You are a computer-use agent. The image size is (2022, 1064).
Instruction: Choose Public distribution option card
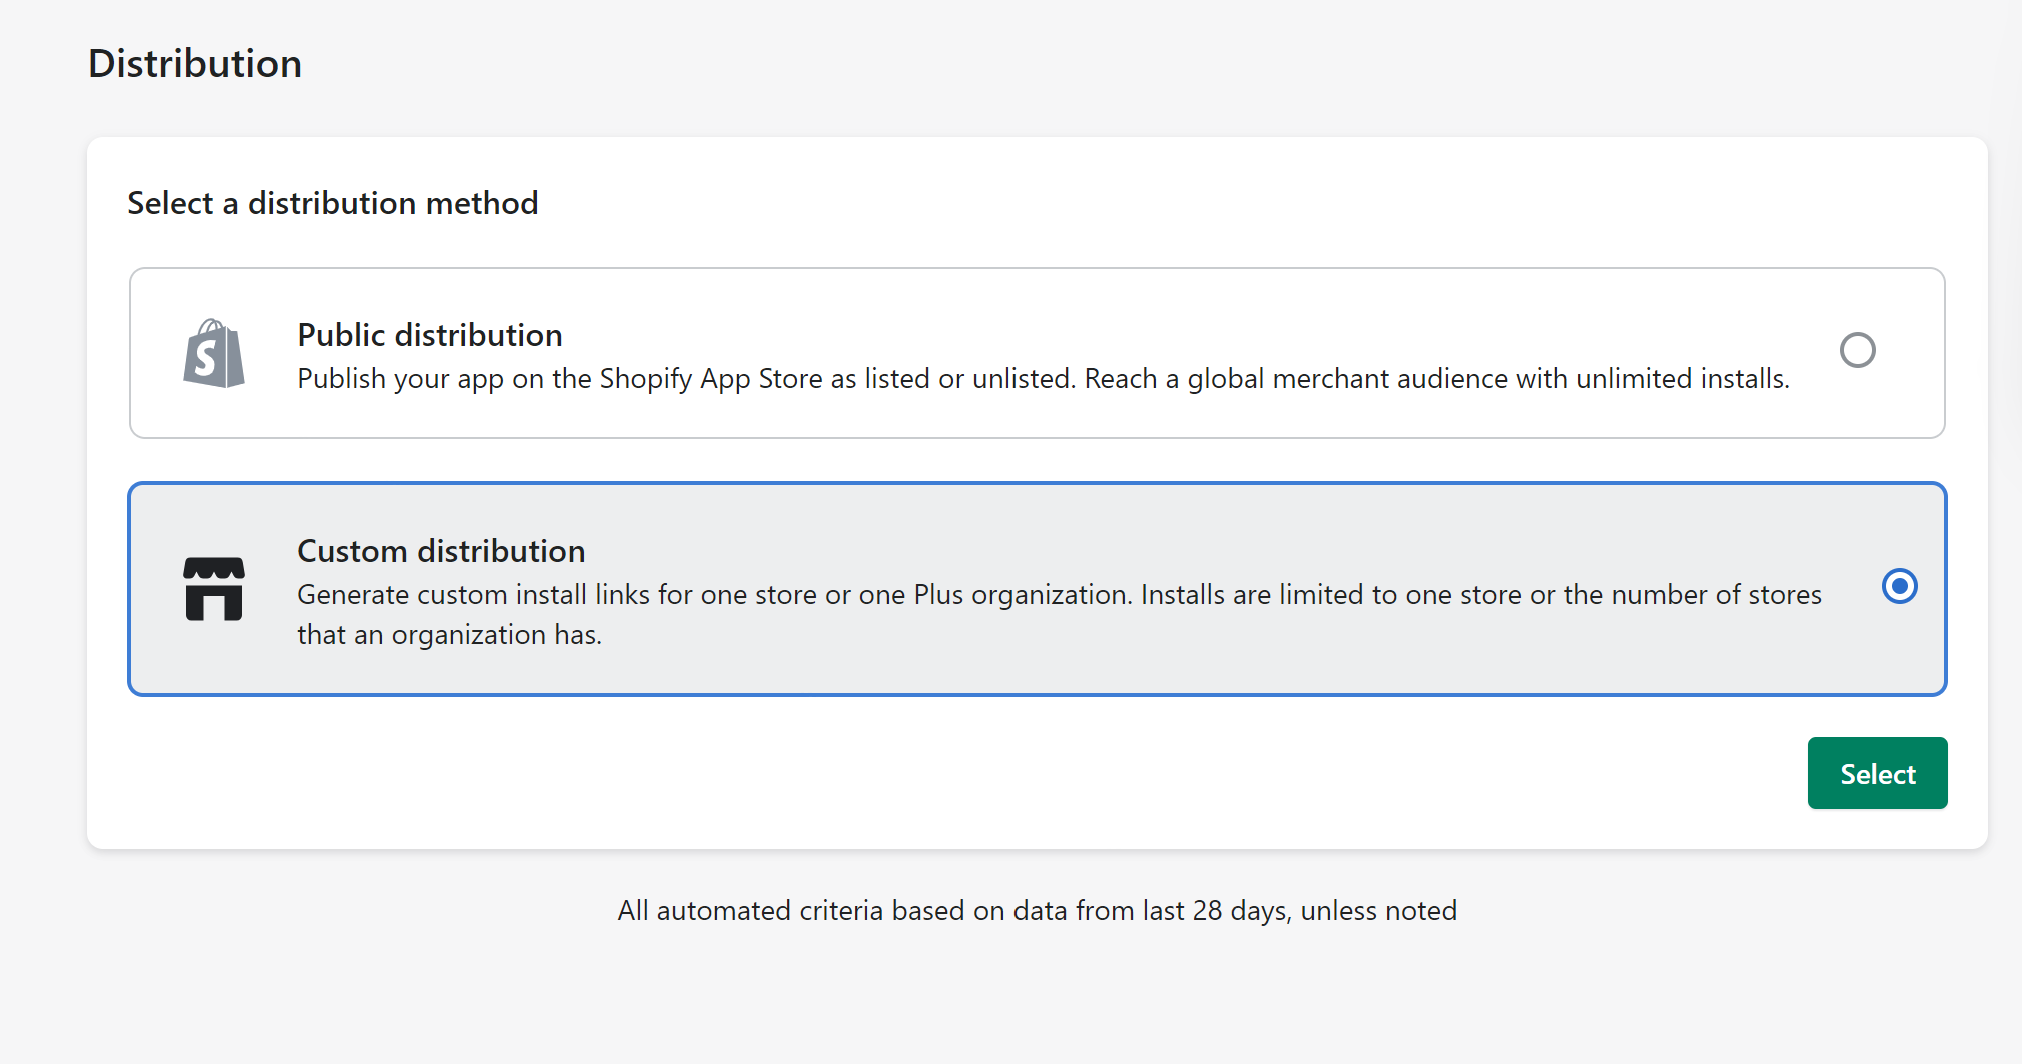[1036, 352]
